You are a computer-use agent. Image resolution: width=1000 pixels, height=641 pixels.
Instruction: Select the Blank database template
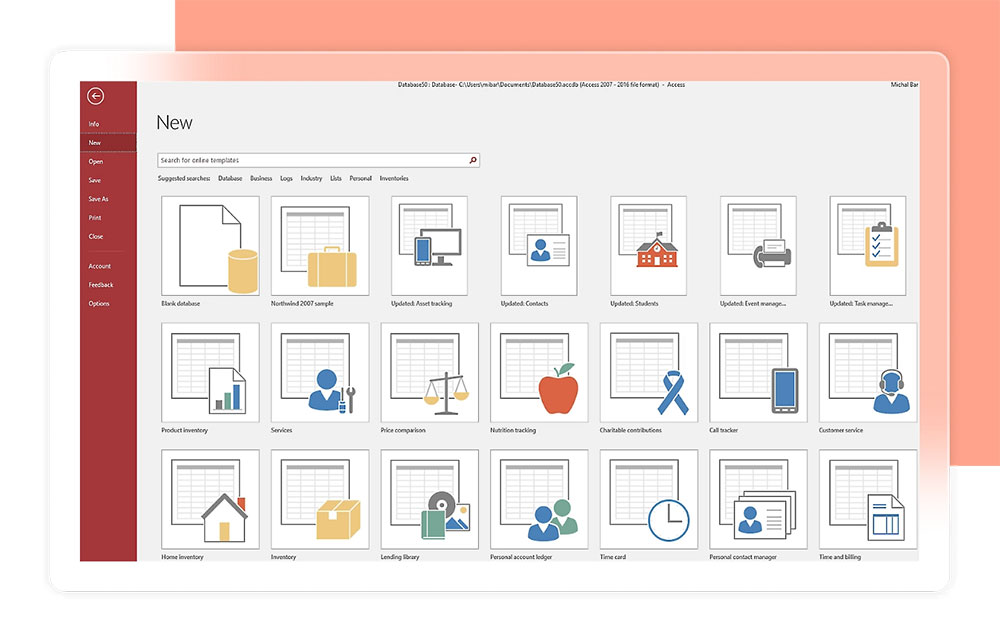click(210, 245)
